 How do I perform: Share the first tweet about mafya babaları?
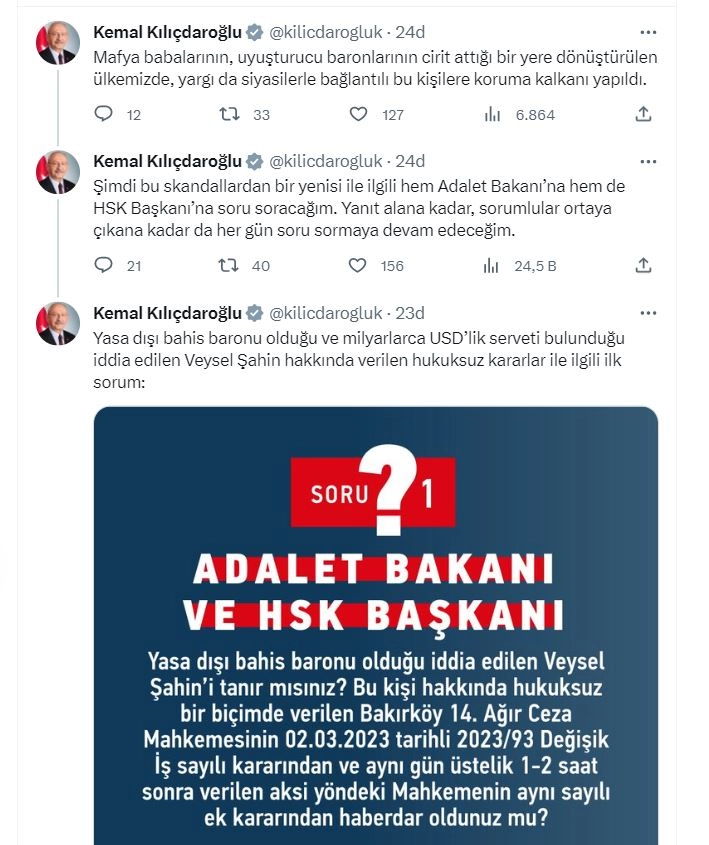tap(643, 114)
